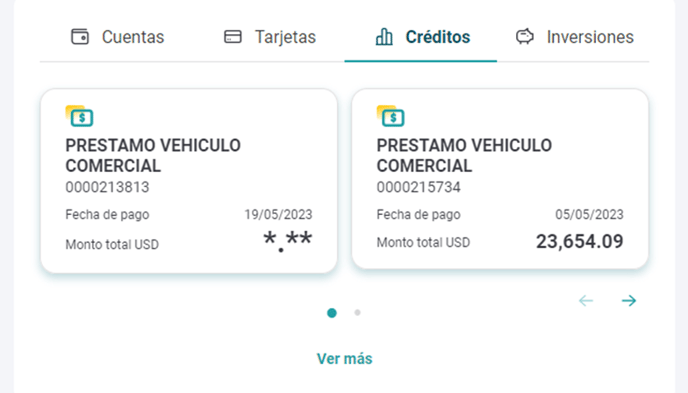Screen dimensions: 688x393
Task: Switch to the Tarjetas tab
Action: pos(270,37)
